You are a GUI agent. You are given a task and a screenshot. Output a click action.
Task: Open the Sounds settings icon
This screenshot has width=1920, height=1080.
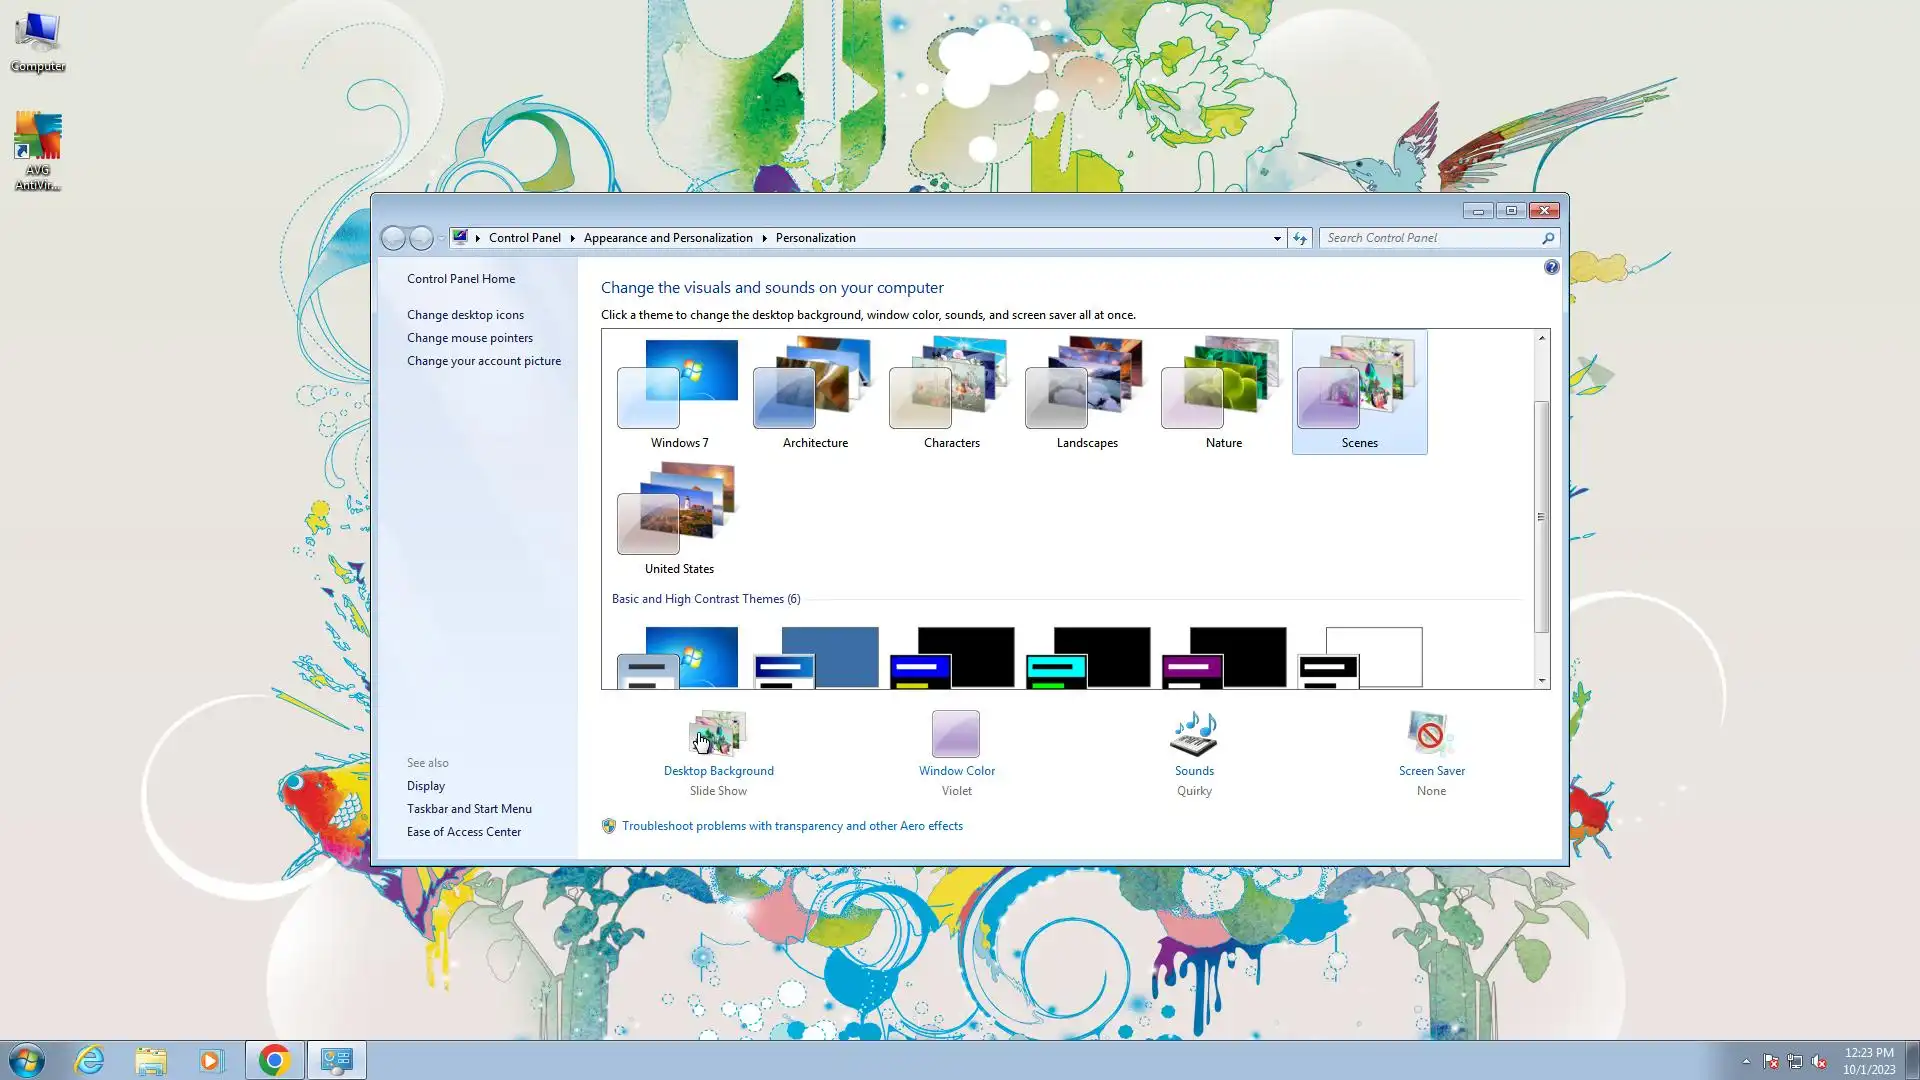pyautogui.click(x=1194, y=734)
